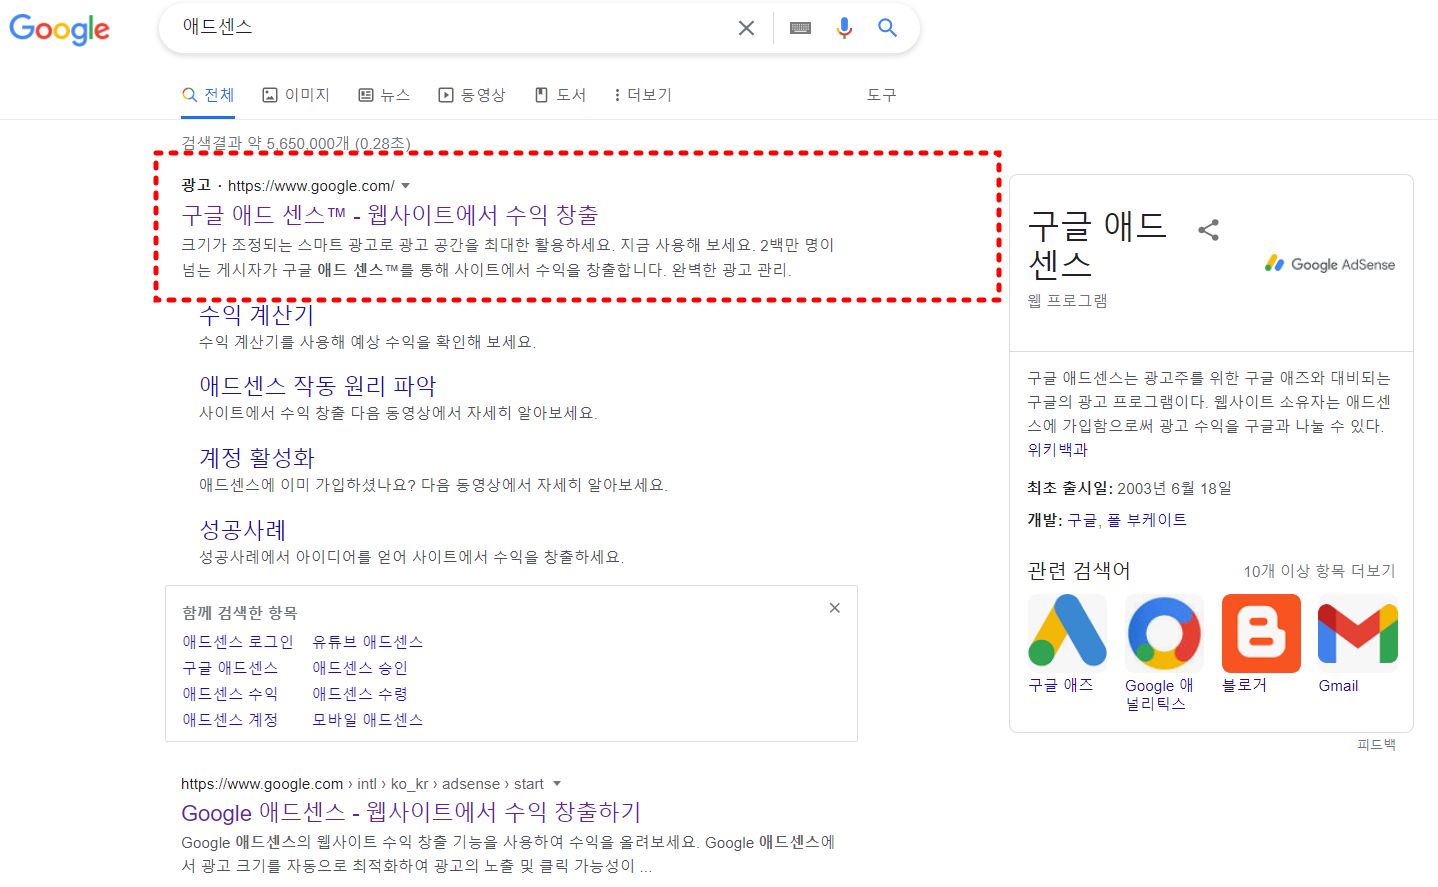
Task: Click the Gmail label text
Action: (1338, 686)
